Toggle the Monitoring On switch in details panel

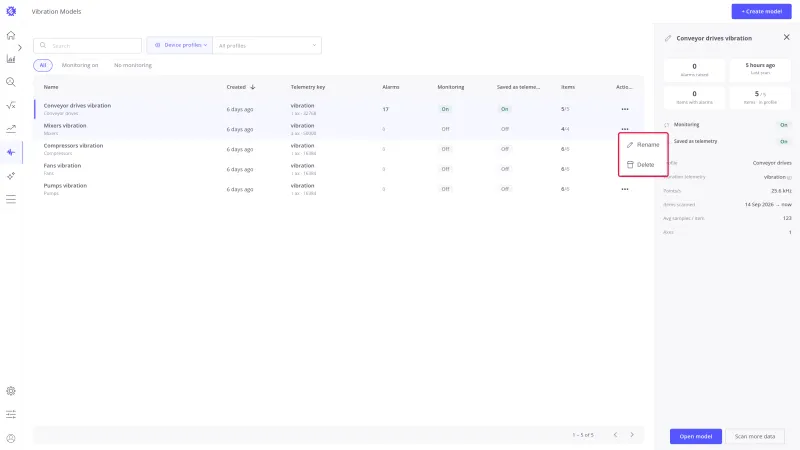pyautogui.click(x=784, y=125)
